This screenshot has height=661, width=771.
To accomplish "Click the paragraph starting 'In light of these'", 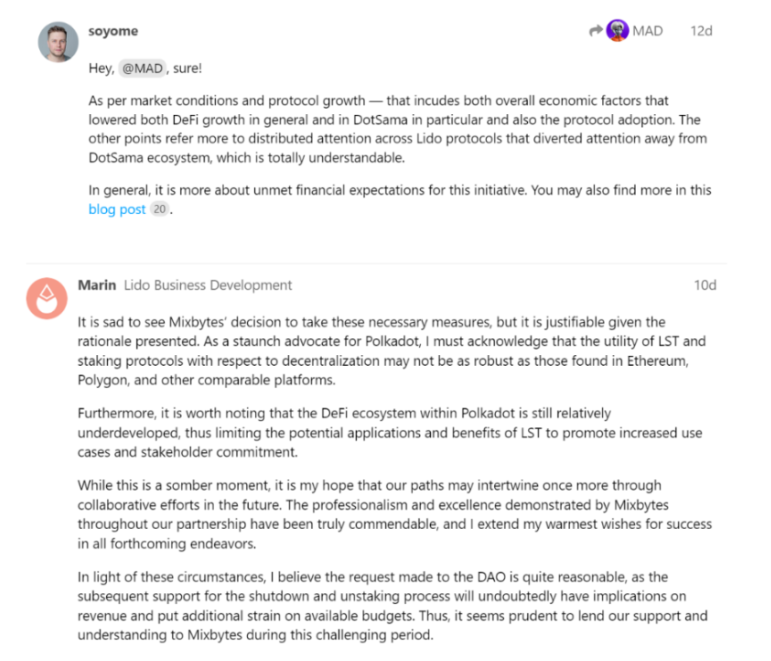I will 392,605.
